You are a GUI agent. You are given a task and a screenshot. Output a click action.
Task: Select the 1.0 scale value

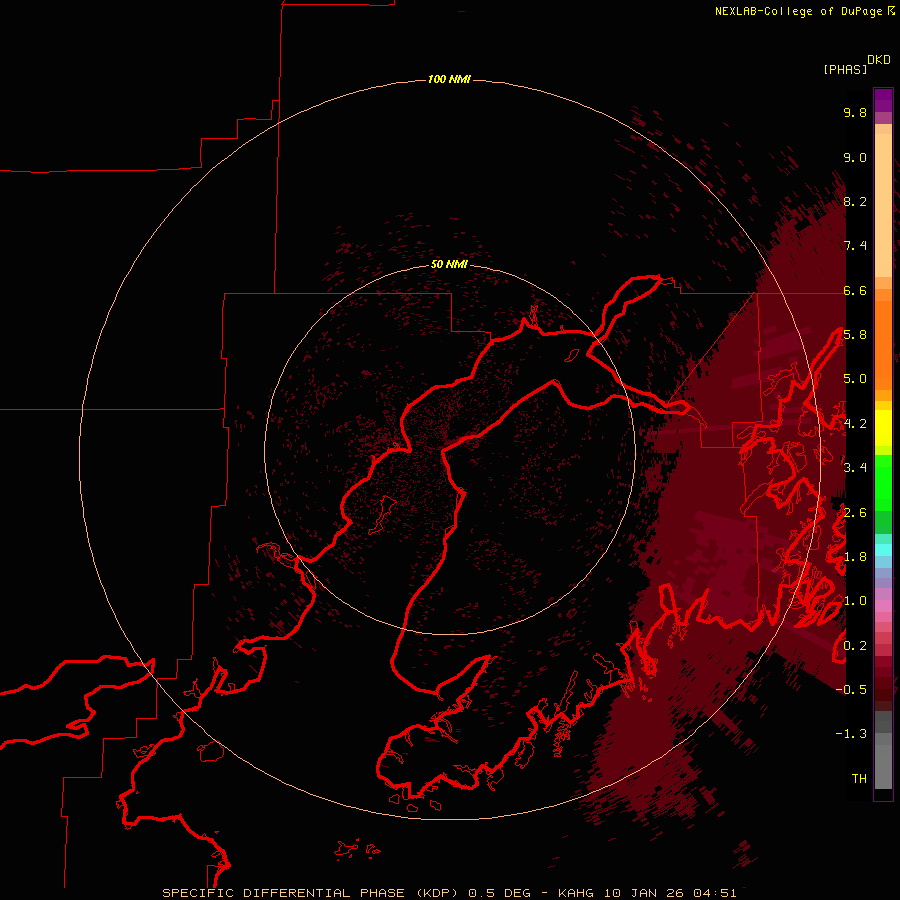pyautogui.click(x=855, y=601)
